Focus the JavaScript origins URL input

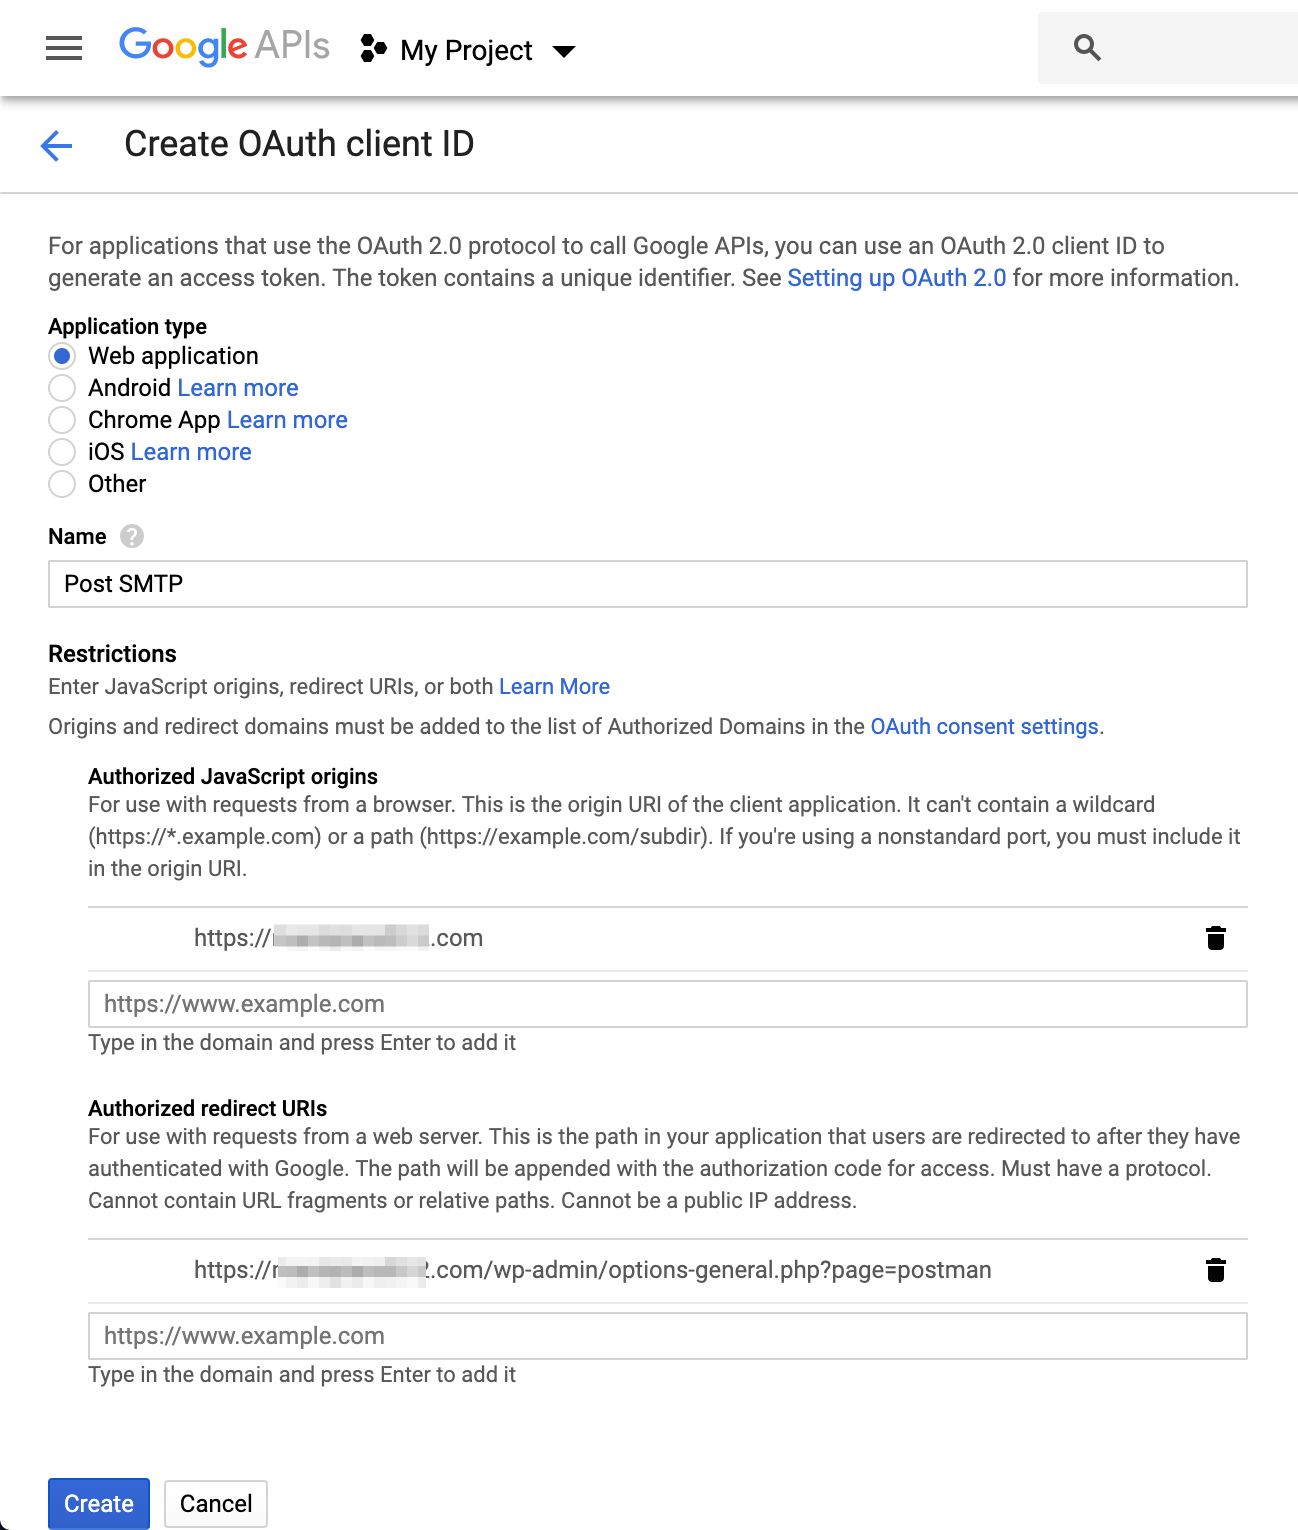pyautogui.click(x=667, y=1004)
